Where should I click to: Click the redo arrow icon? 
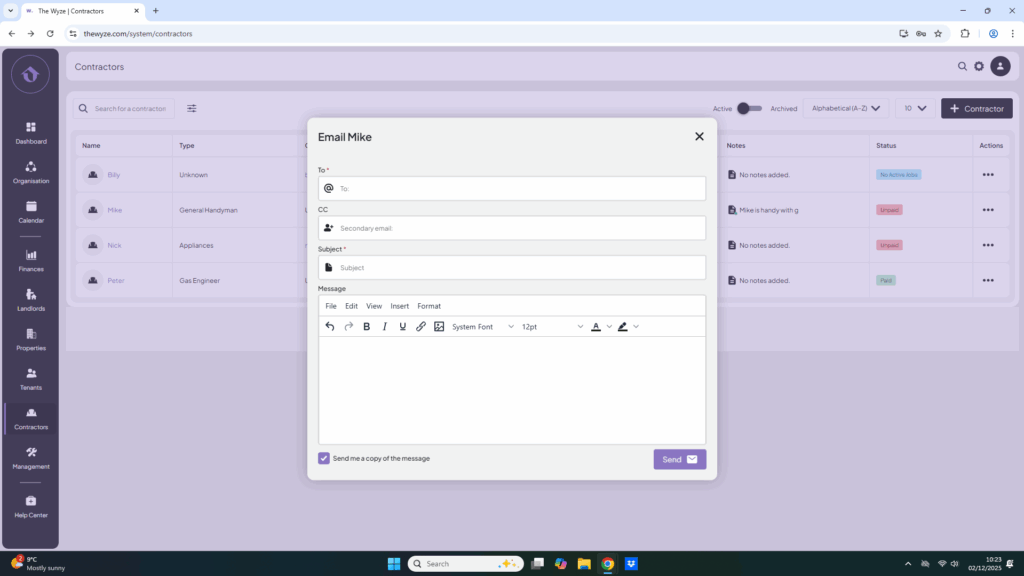click(349, 327)
